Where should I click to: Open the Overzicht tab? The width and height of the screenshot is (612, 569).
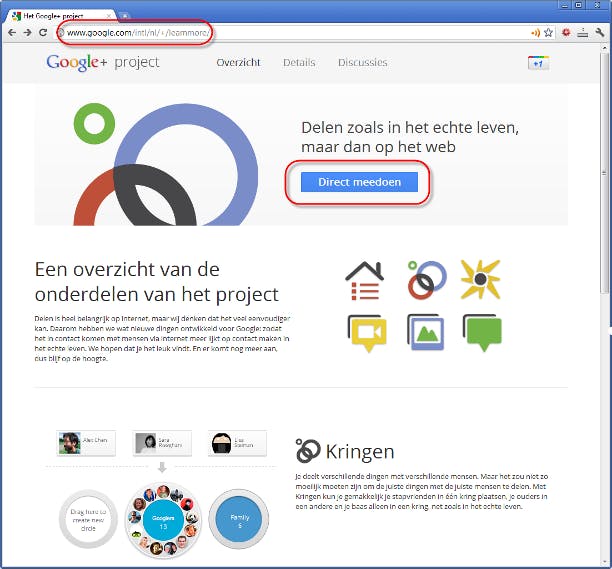tap(238, 62)
